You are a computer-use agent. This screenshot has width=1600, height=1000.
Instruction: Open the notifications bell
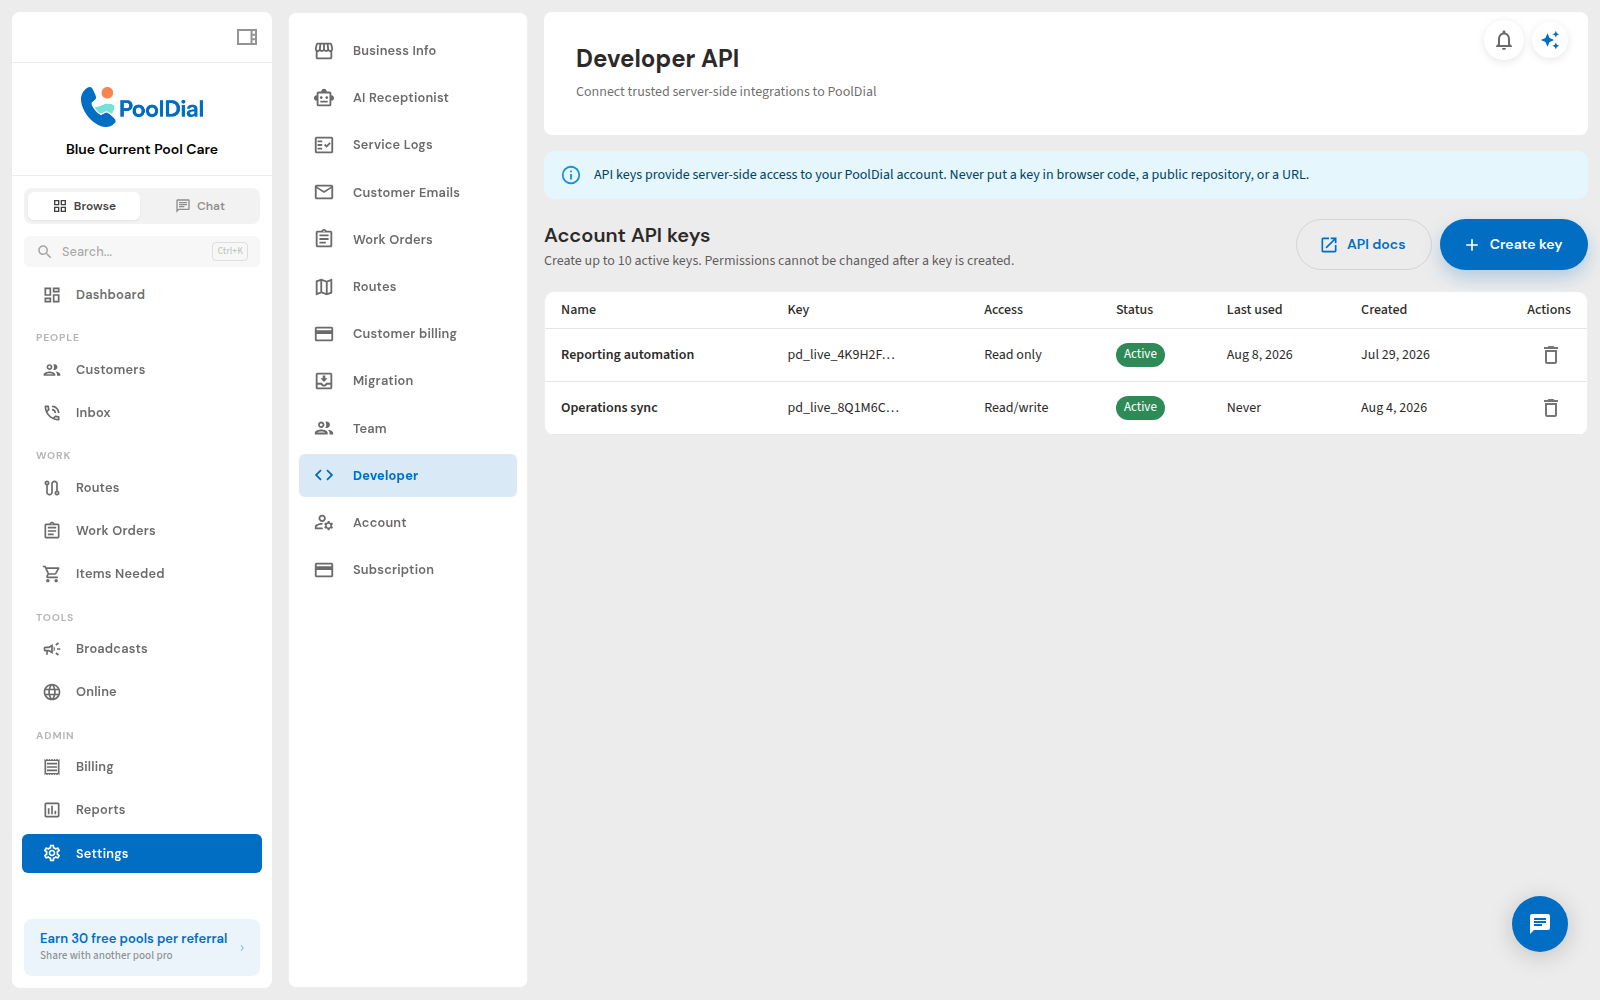1504,40
